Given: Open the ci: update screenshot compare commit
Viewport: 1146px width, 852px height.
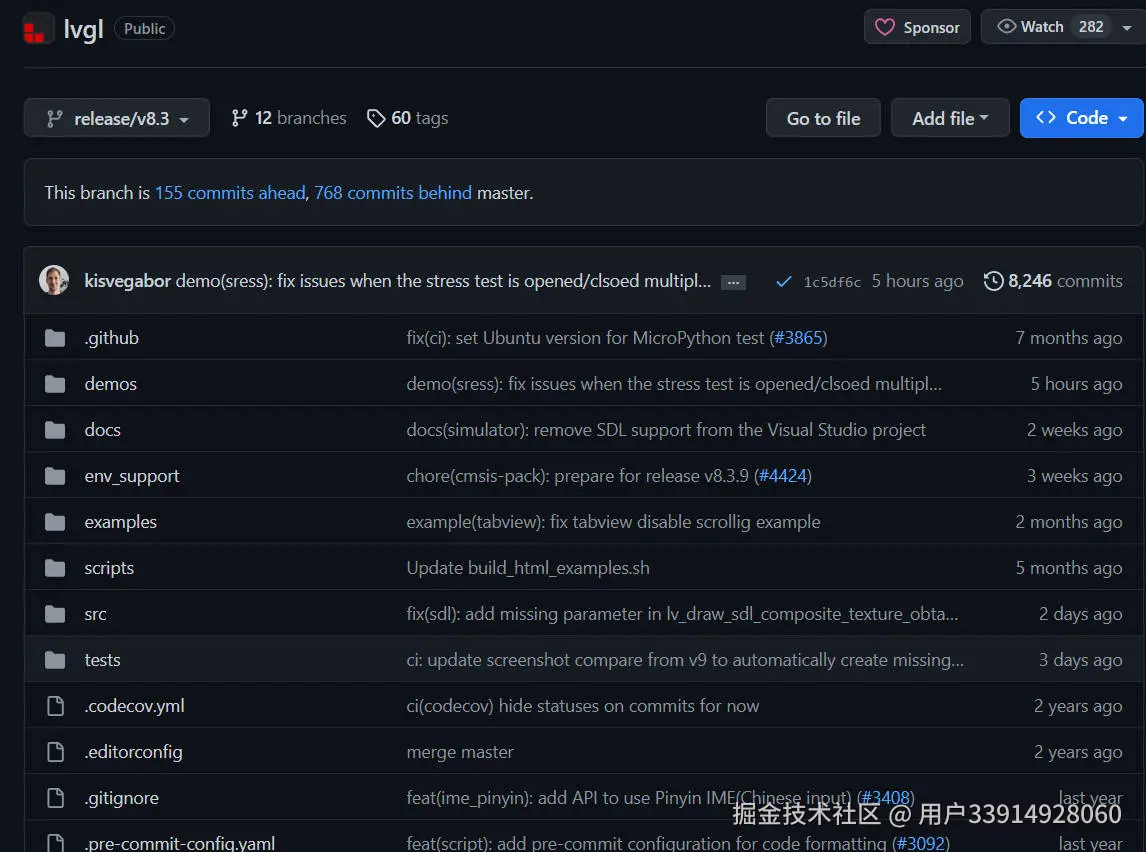Looking at the screenshot, I should 685,660.
